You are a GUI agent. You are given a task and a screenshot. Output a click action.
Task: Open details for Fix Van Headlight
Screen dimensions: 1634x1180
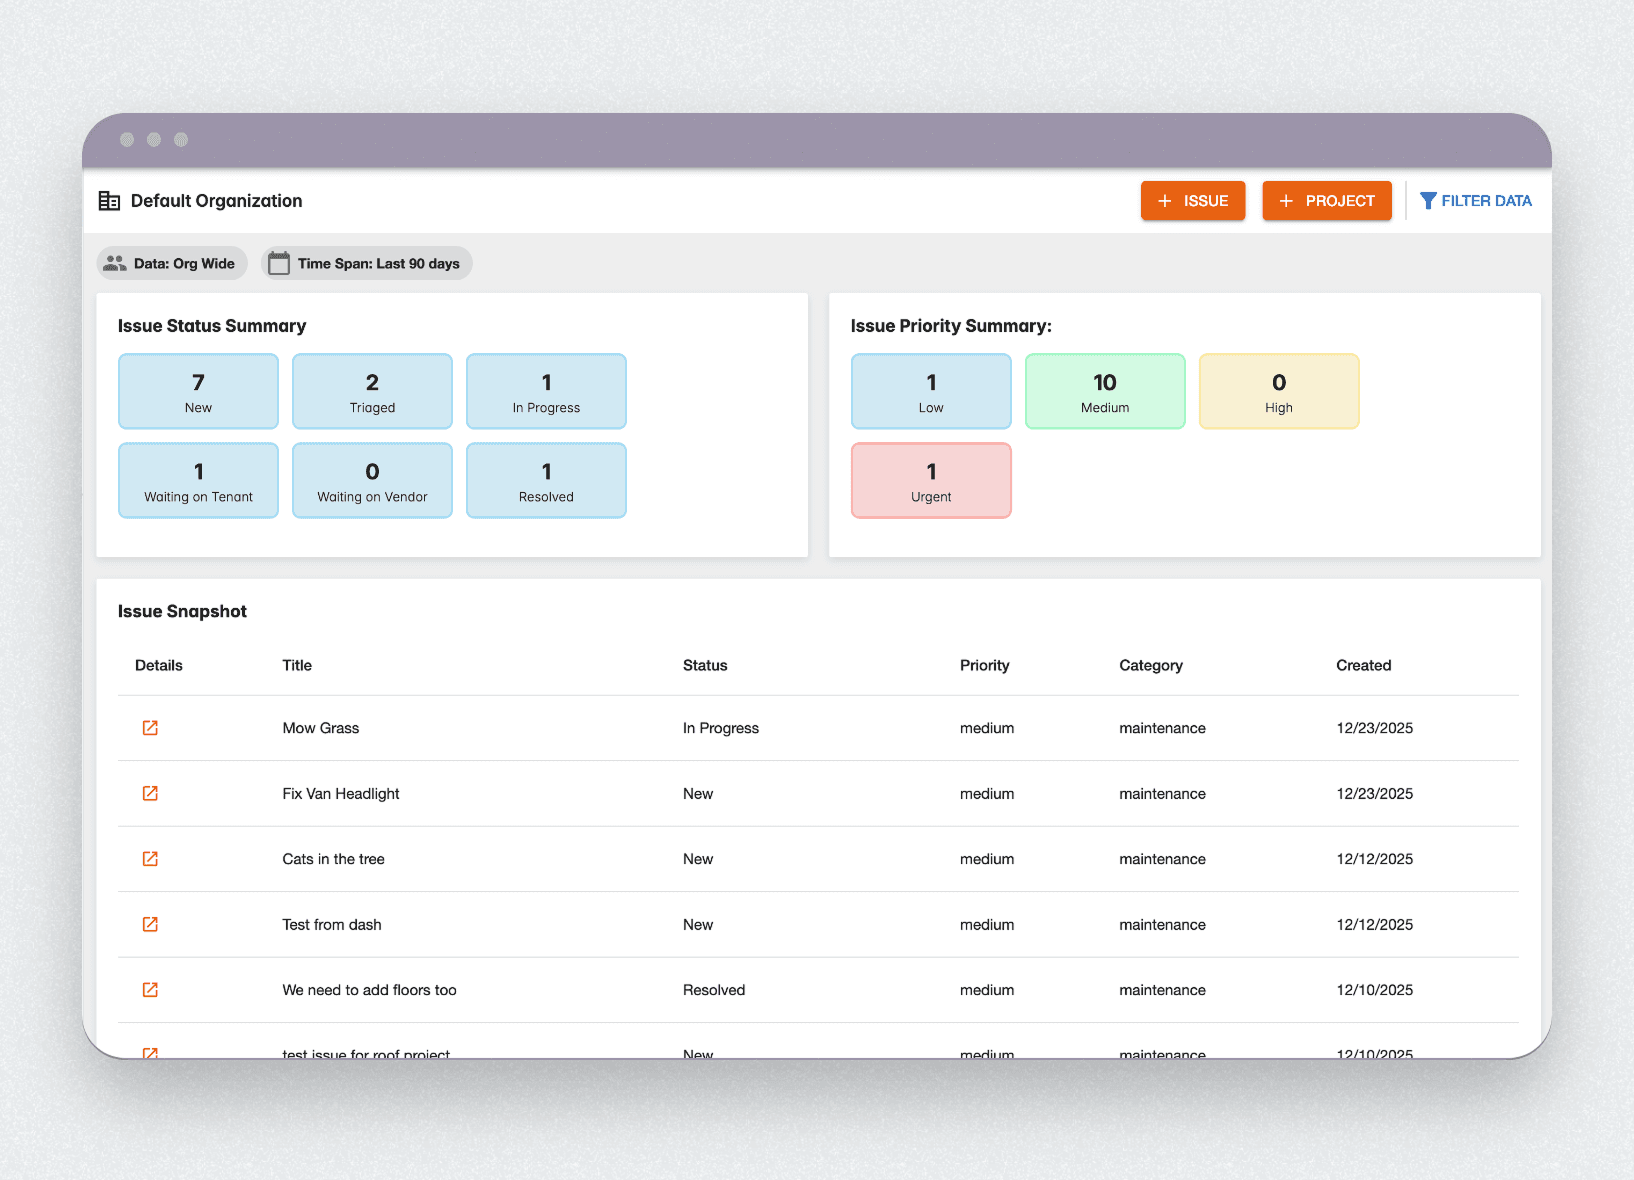pyautogui.click(x=150, y=793)
